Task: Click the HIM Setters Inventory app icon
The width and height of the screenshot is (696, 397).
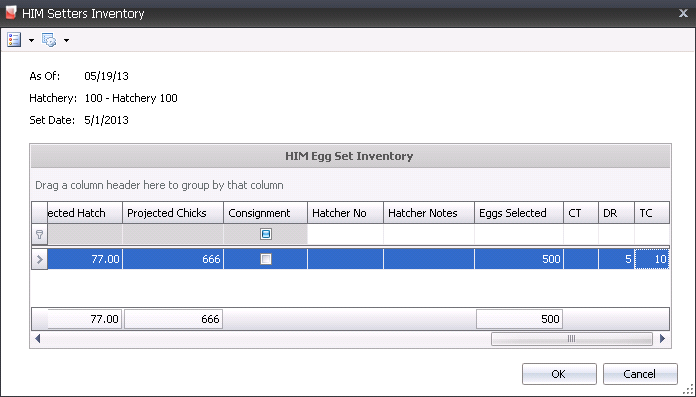Action: tap(11, 13)
